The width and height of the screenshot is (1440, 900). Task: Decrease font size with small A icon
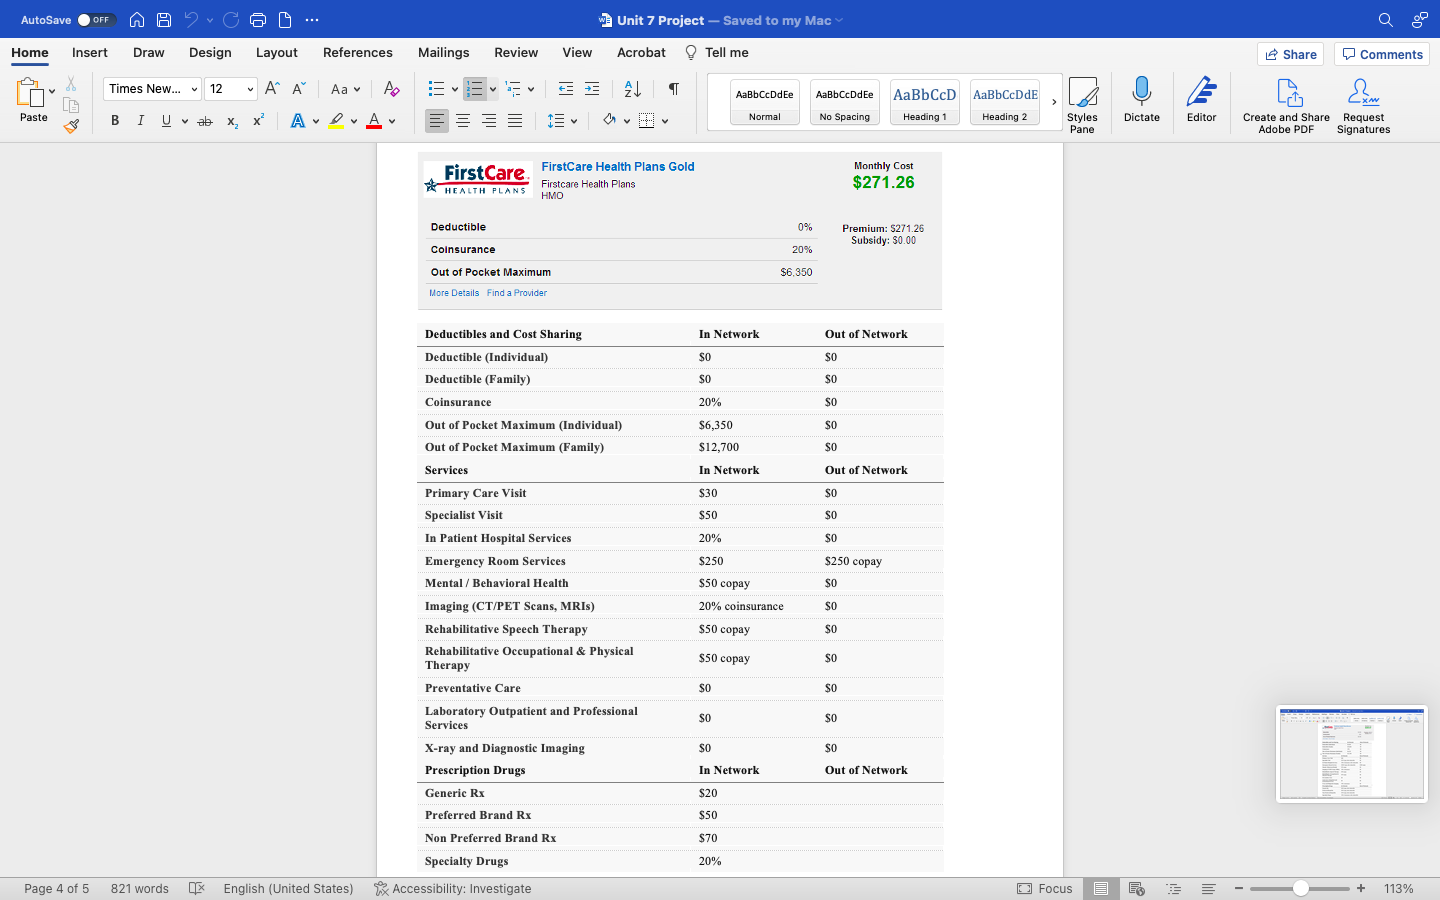coord(298,89)
